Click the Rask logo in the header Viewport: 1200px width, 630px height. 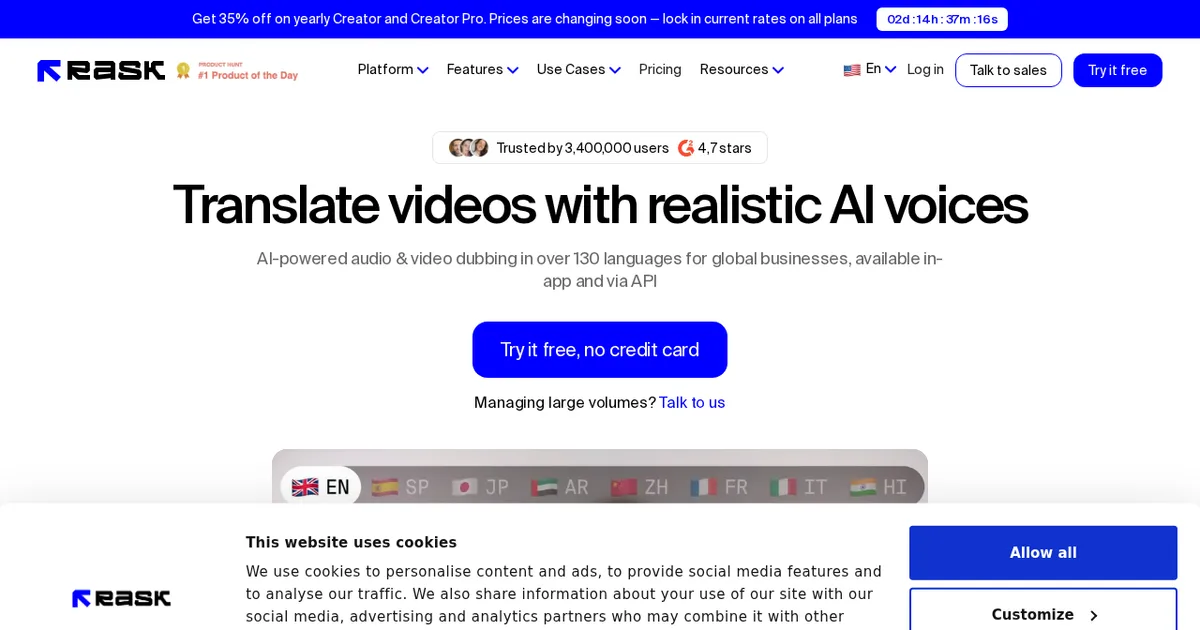pos(101,70)
